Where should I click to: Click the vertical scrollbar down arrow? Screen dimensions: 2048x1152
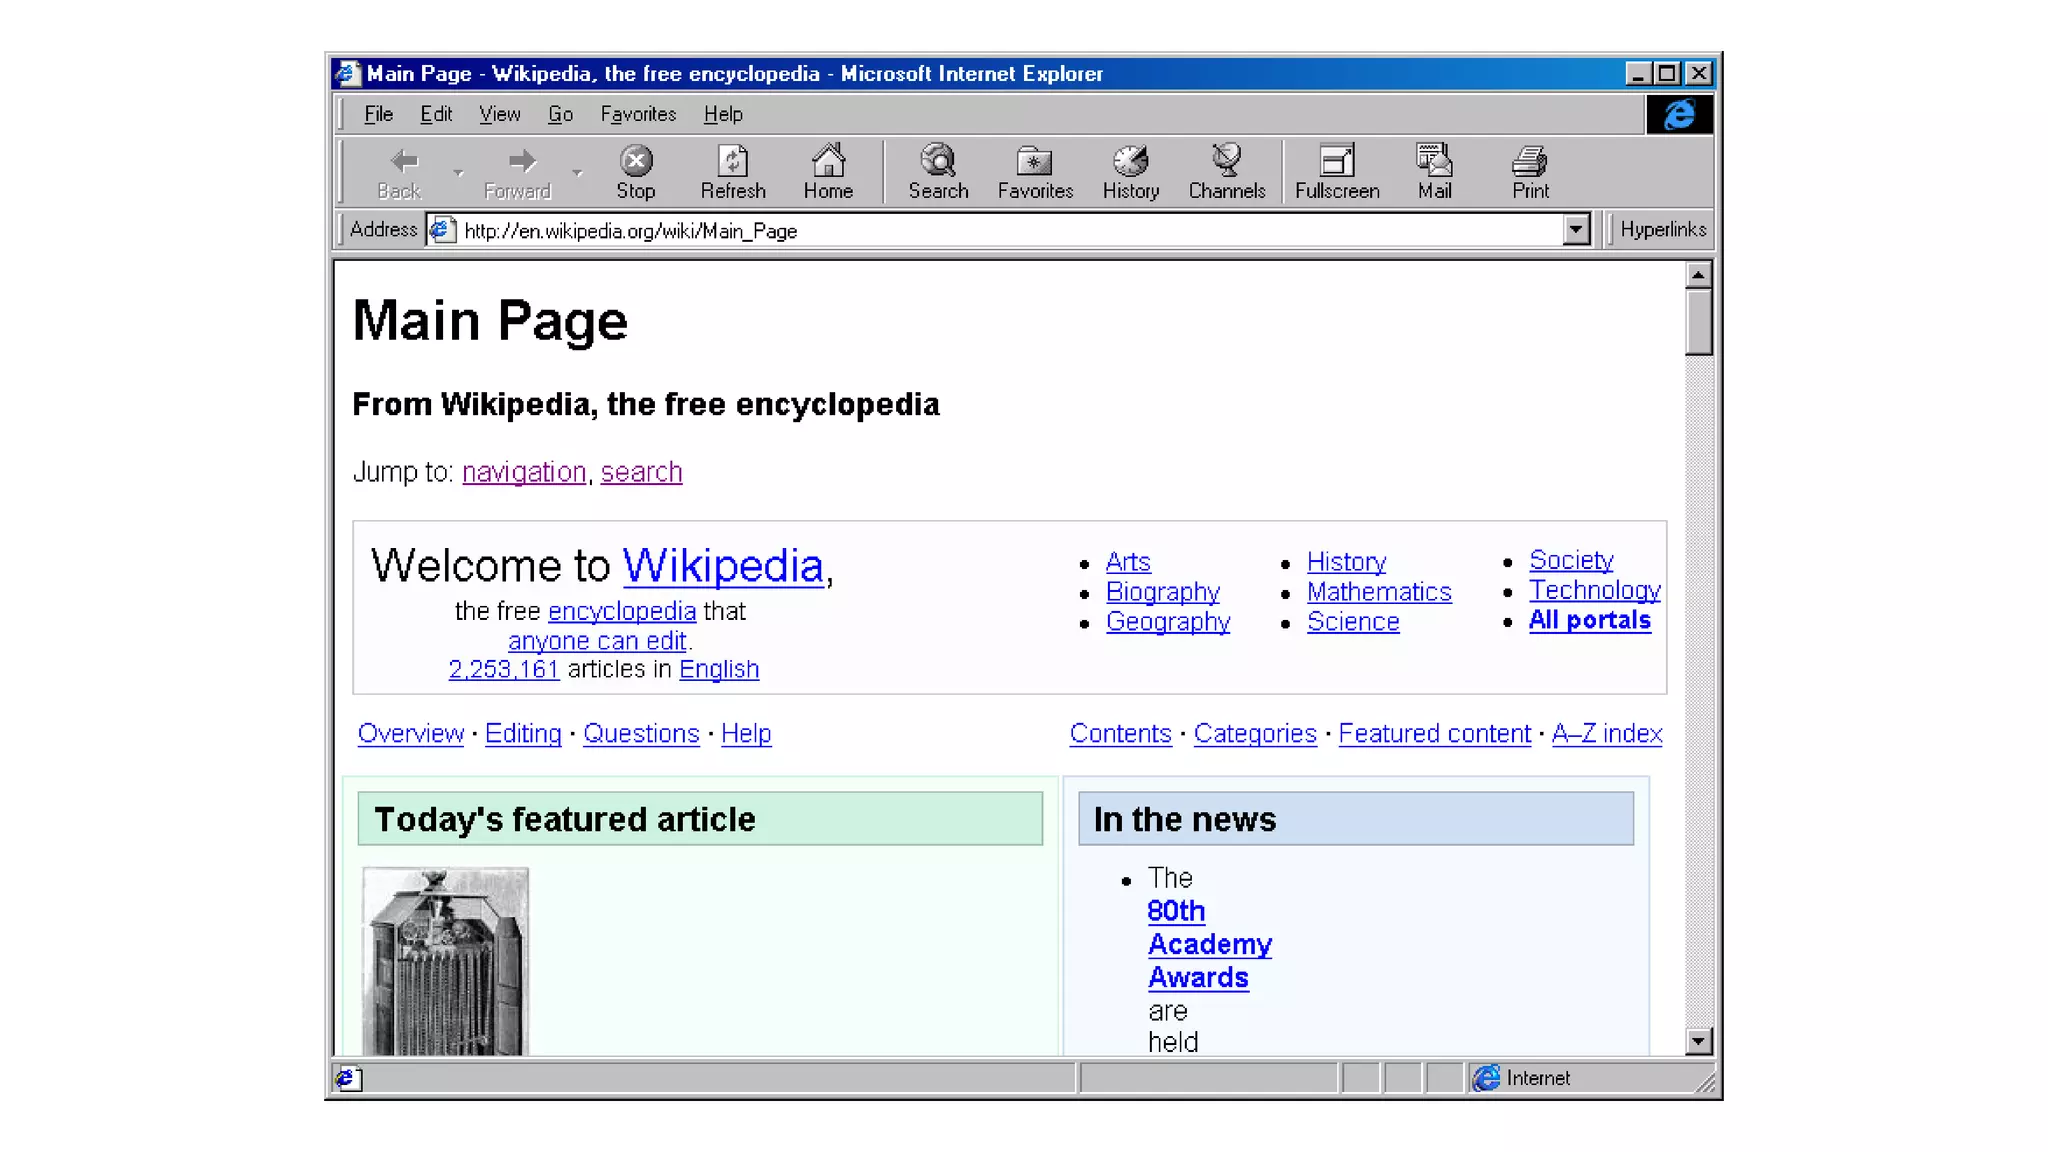click(x=1698, y=1042)
